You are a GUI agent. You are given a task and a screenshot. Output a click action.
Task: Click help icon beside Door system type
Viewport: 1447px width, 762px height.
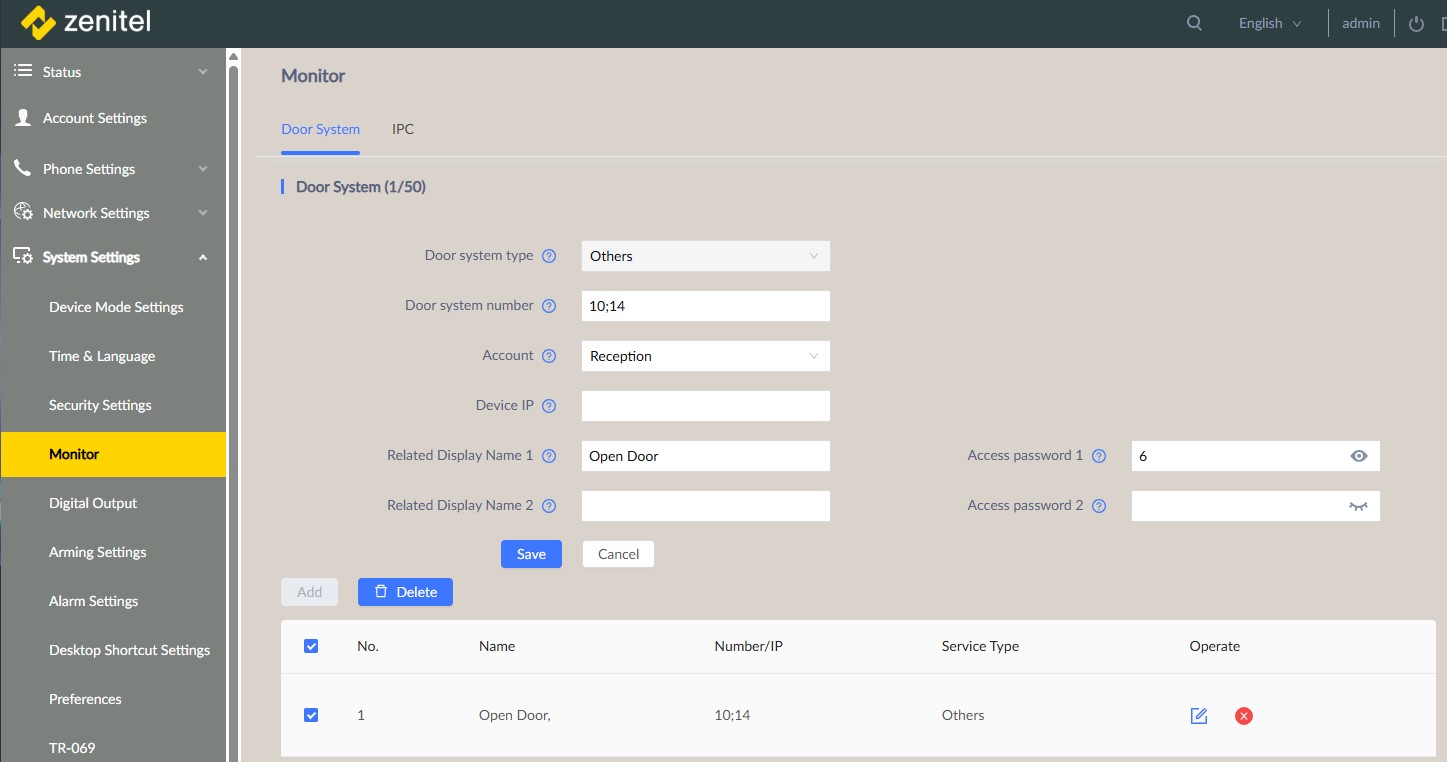pos(549,256)
